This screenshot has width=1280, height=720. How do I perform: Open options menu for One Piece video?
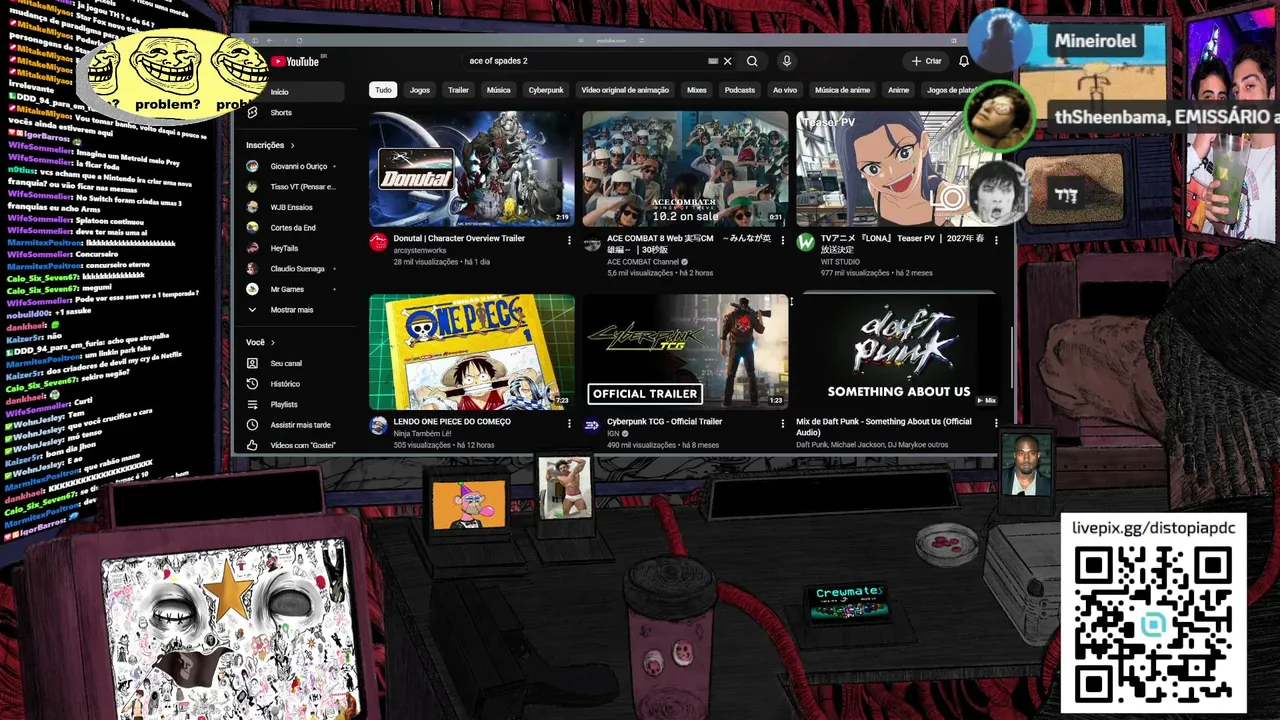(569, 423)
